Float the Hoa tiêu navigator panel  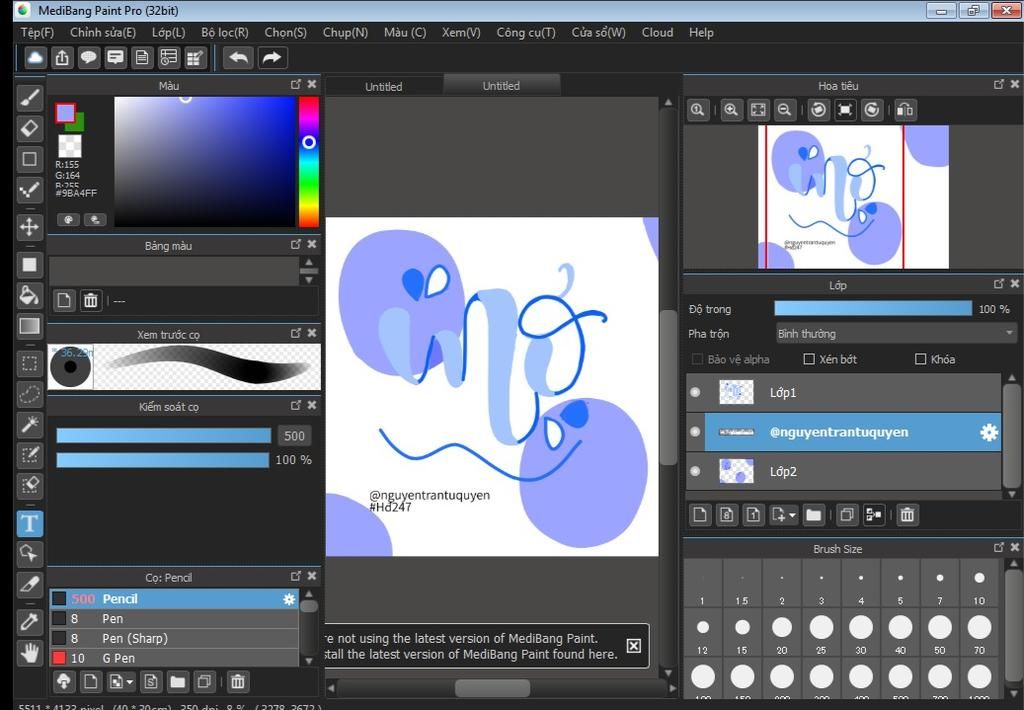999,84
